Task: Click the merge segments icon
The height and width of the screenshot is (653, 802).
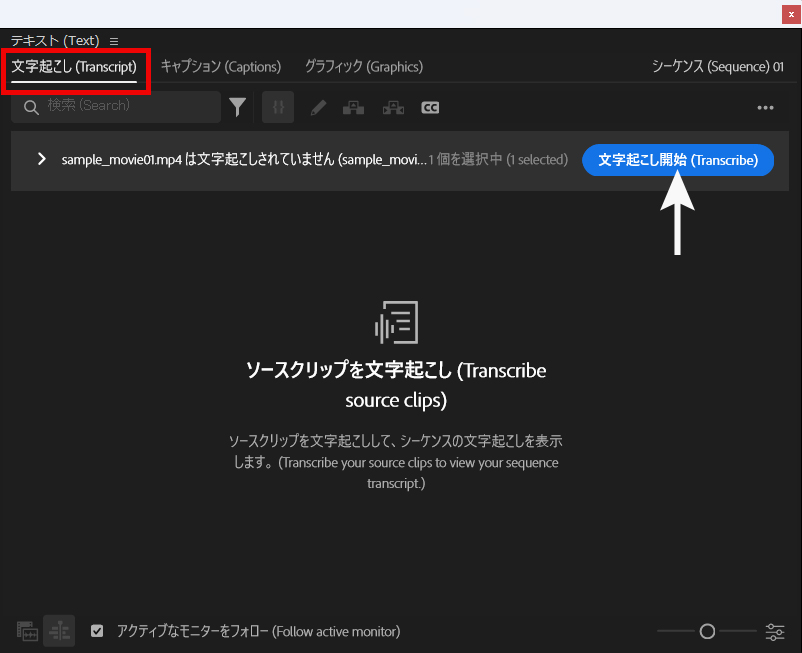Action: (353, 107)
